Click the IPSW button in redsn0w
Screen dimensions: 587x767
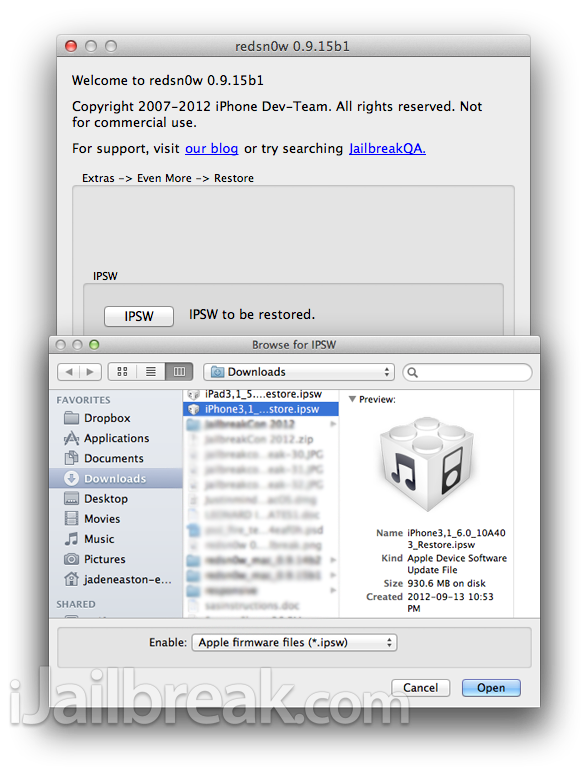click(x=139, y=316)
